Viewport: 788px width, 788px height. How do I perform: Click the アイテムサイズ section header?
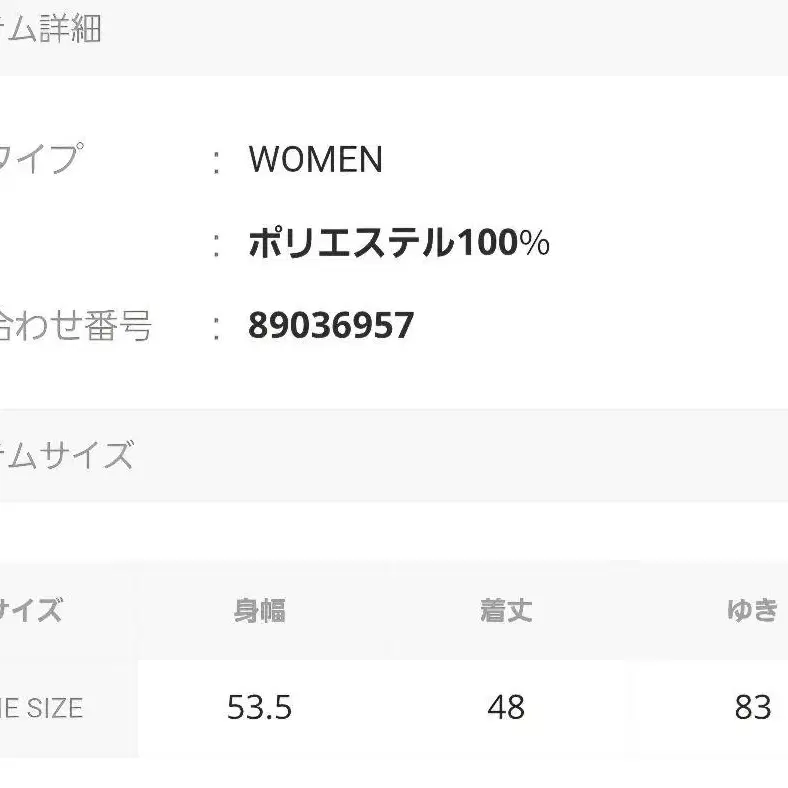click(65, 456)
